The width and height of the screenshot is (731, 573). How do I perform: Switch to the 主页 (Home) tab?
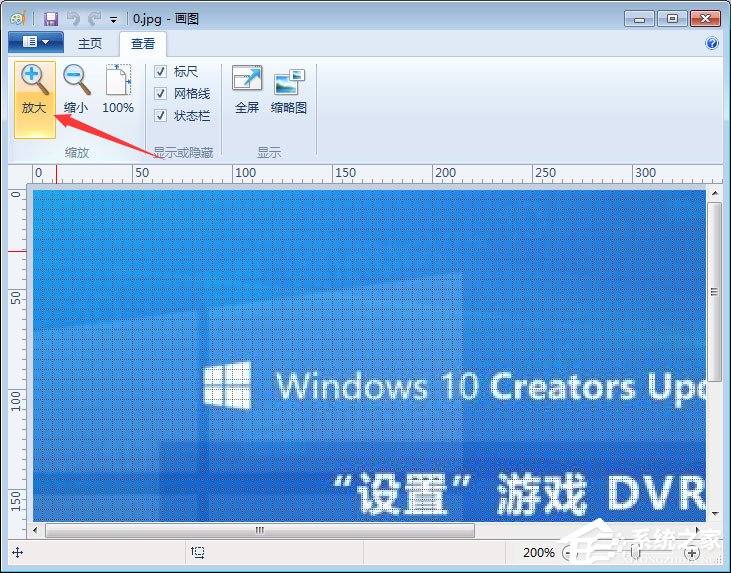90,43
